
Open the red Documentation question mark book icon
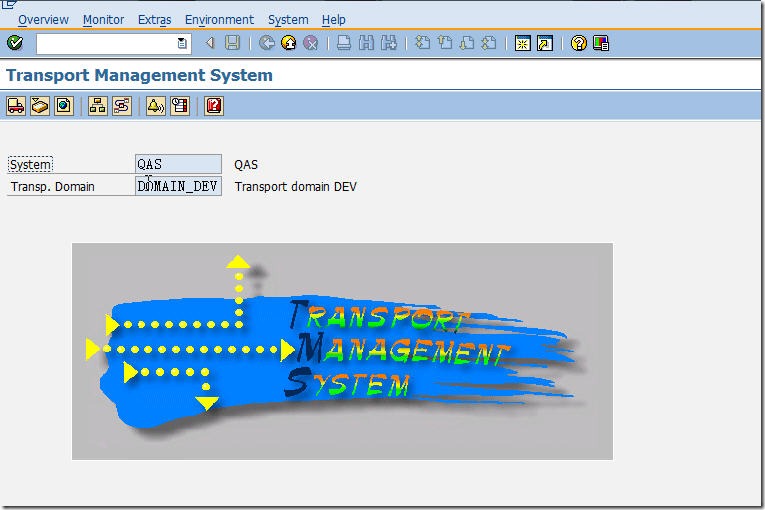click(214, 106)
